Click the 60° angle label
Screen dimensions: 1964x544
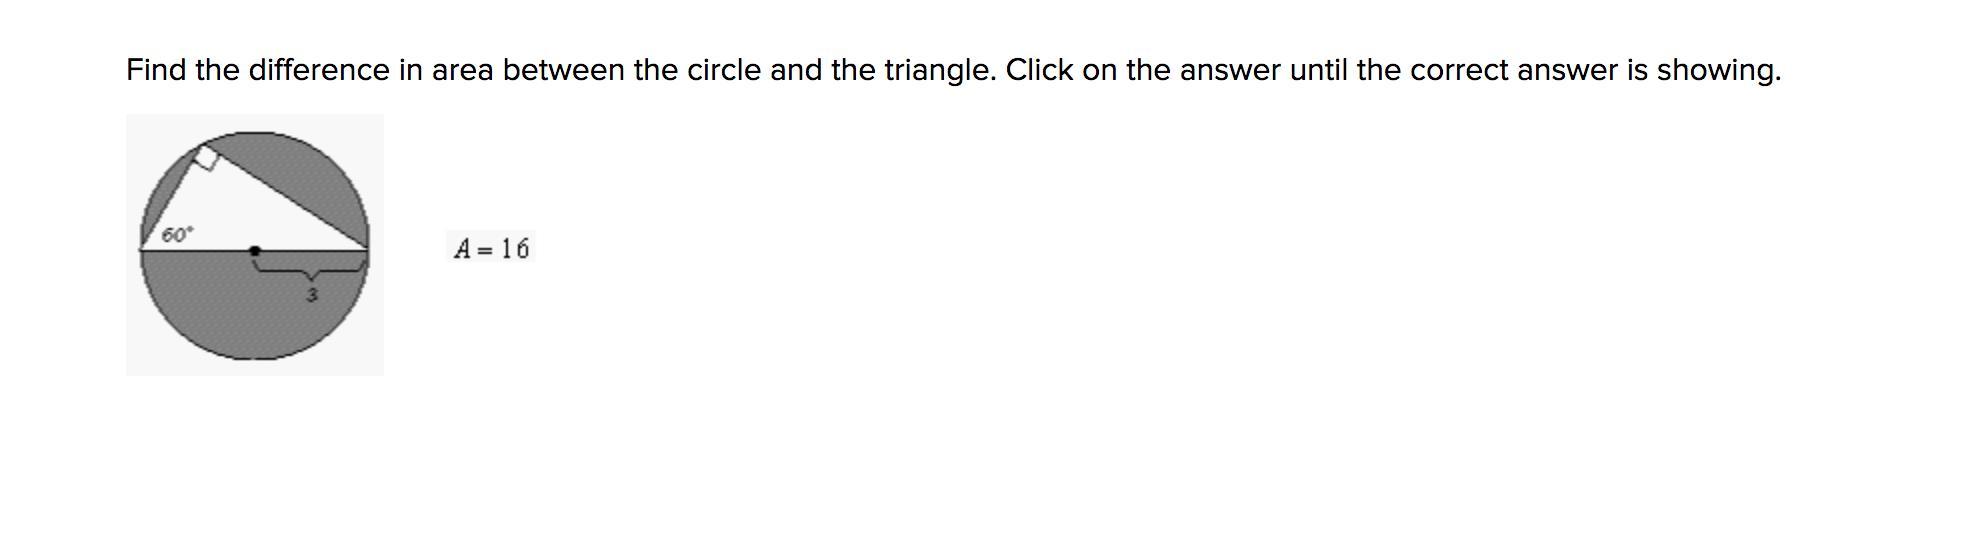[x=176, y=235]
